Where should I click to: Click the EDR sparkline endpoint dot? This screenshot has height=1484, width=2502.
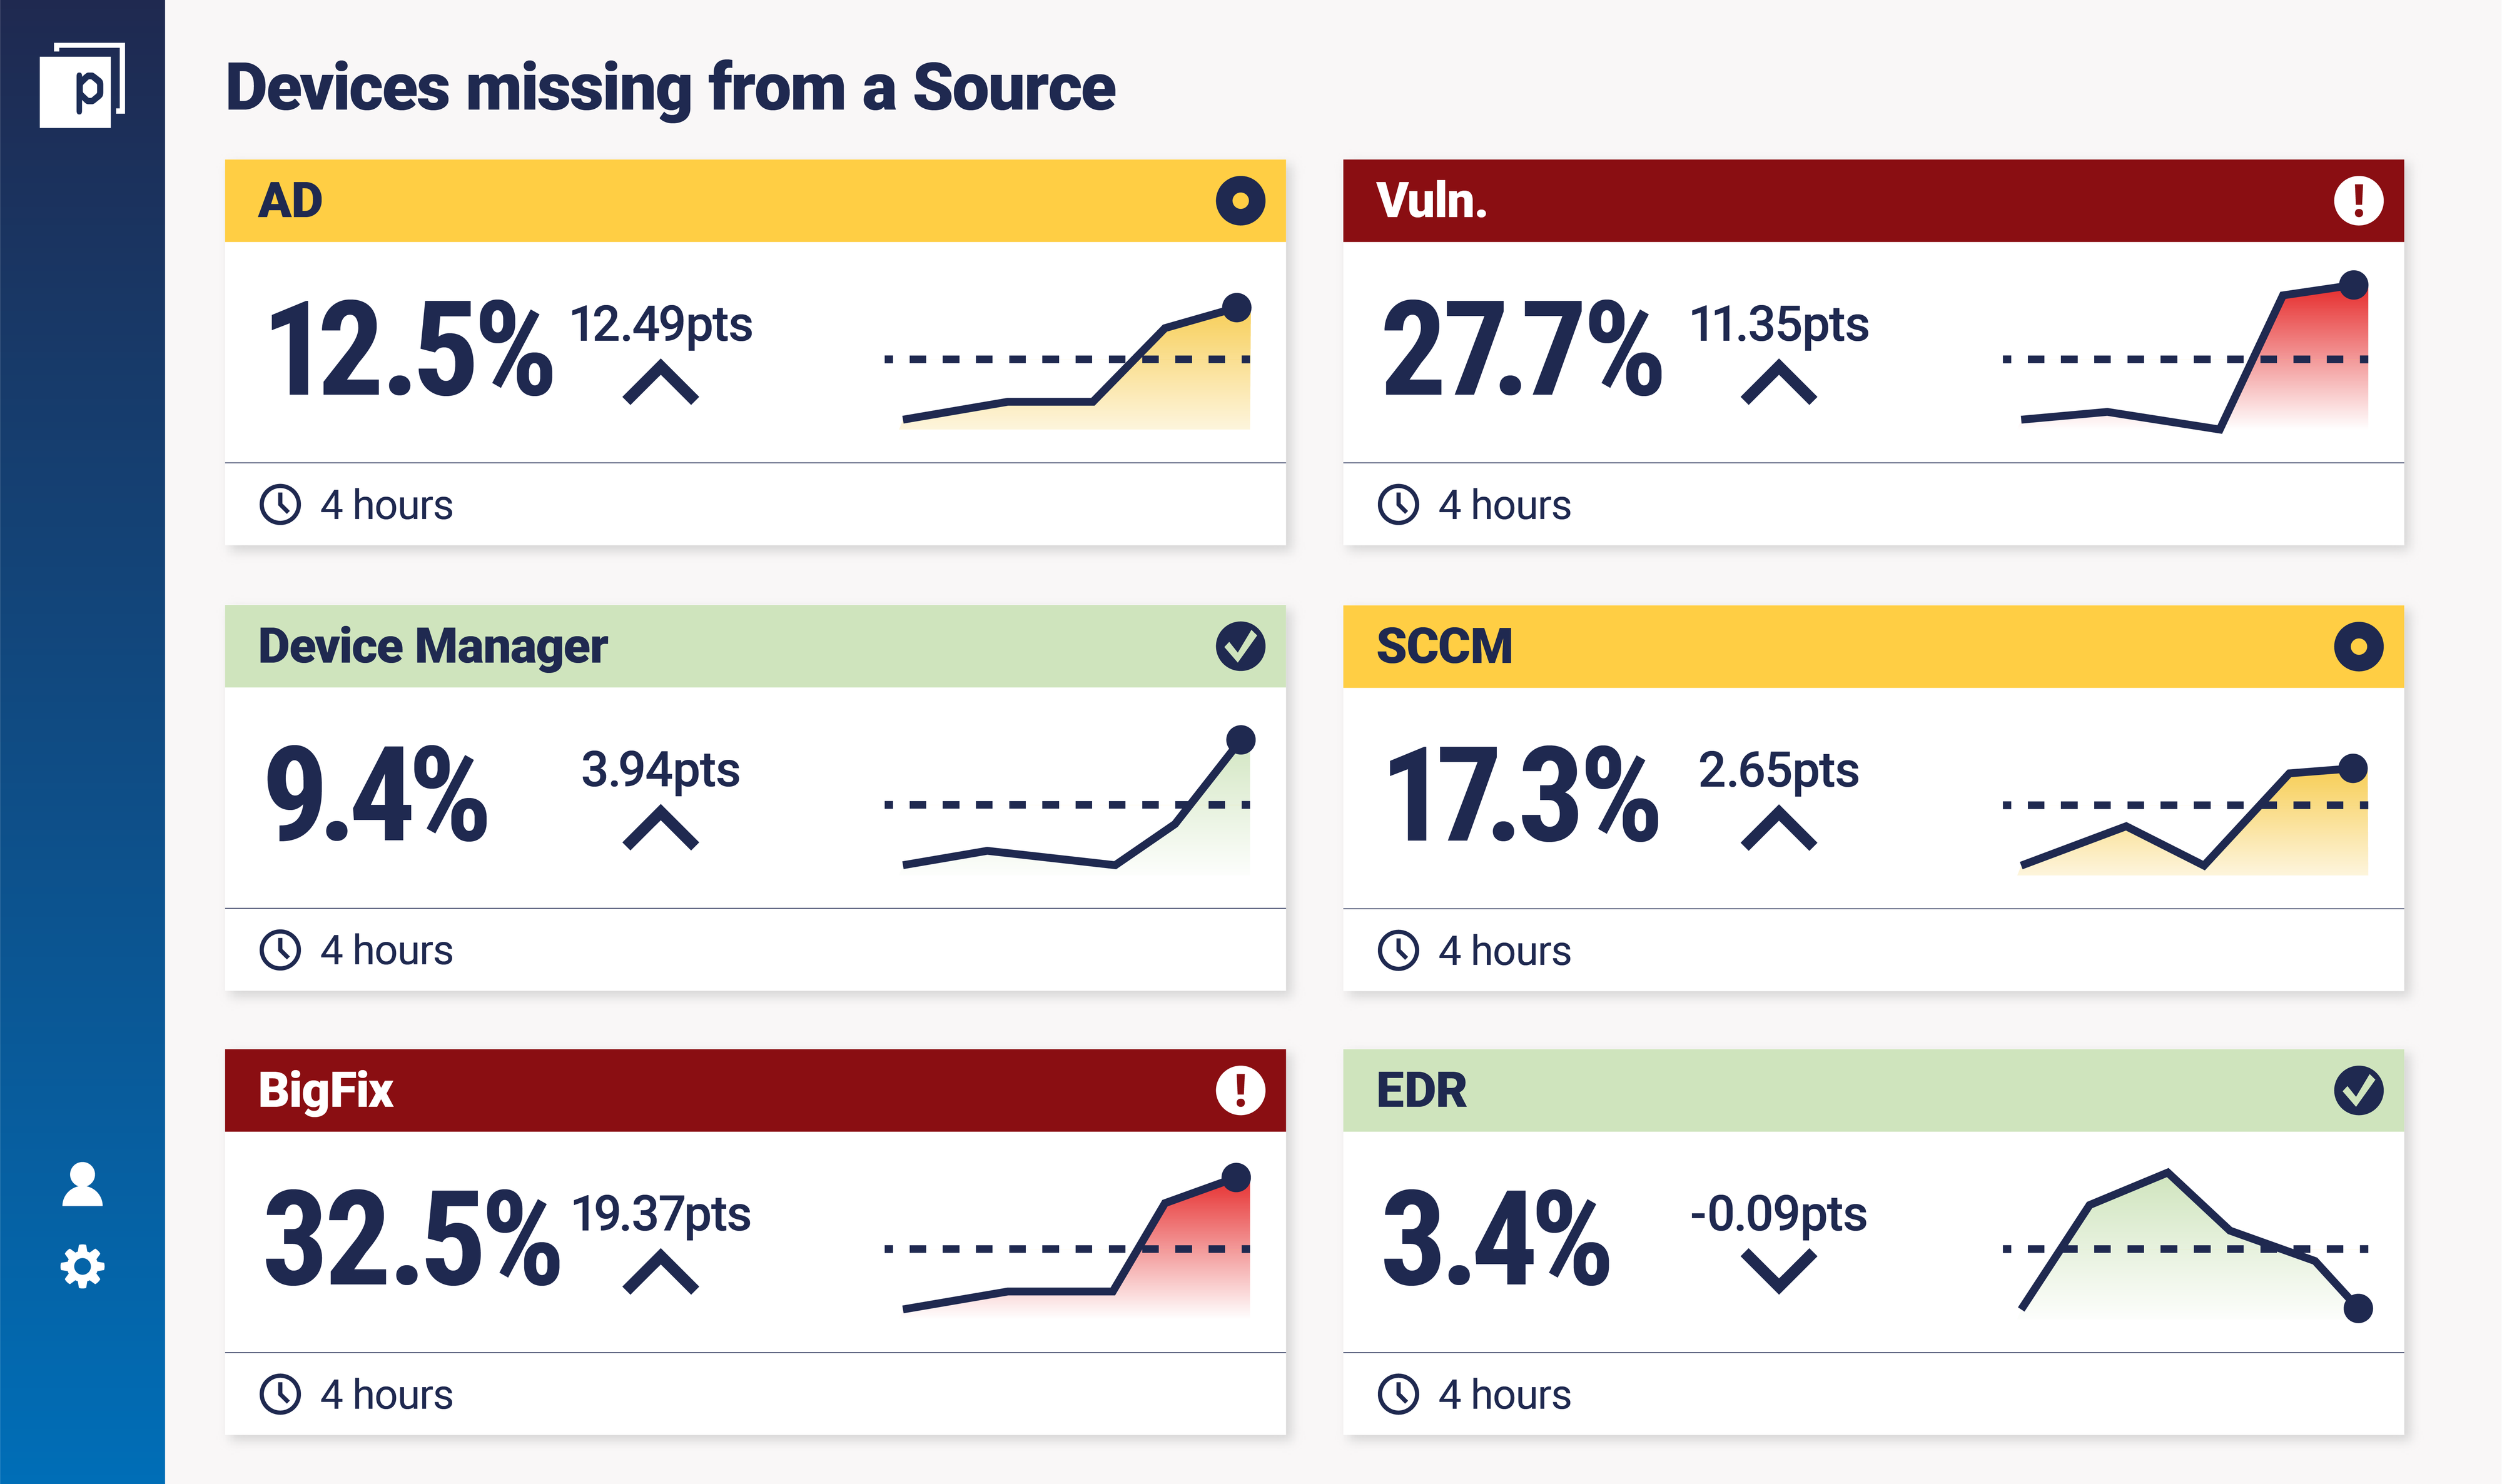pos(2358,1308)
